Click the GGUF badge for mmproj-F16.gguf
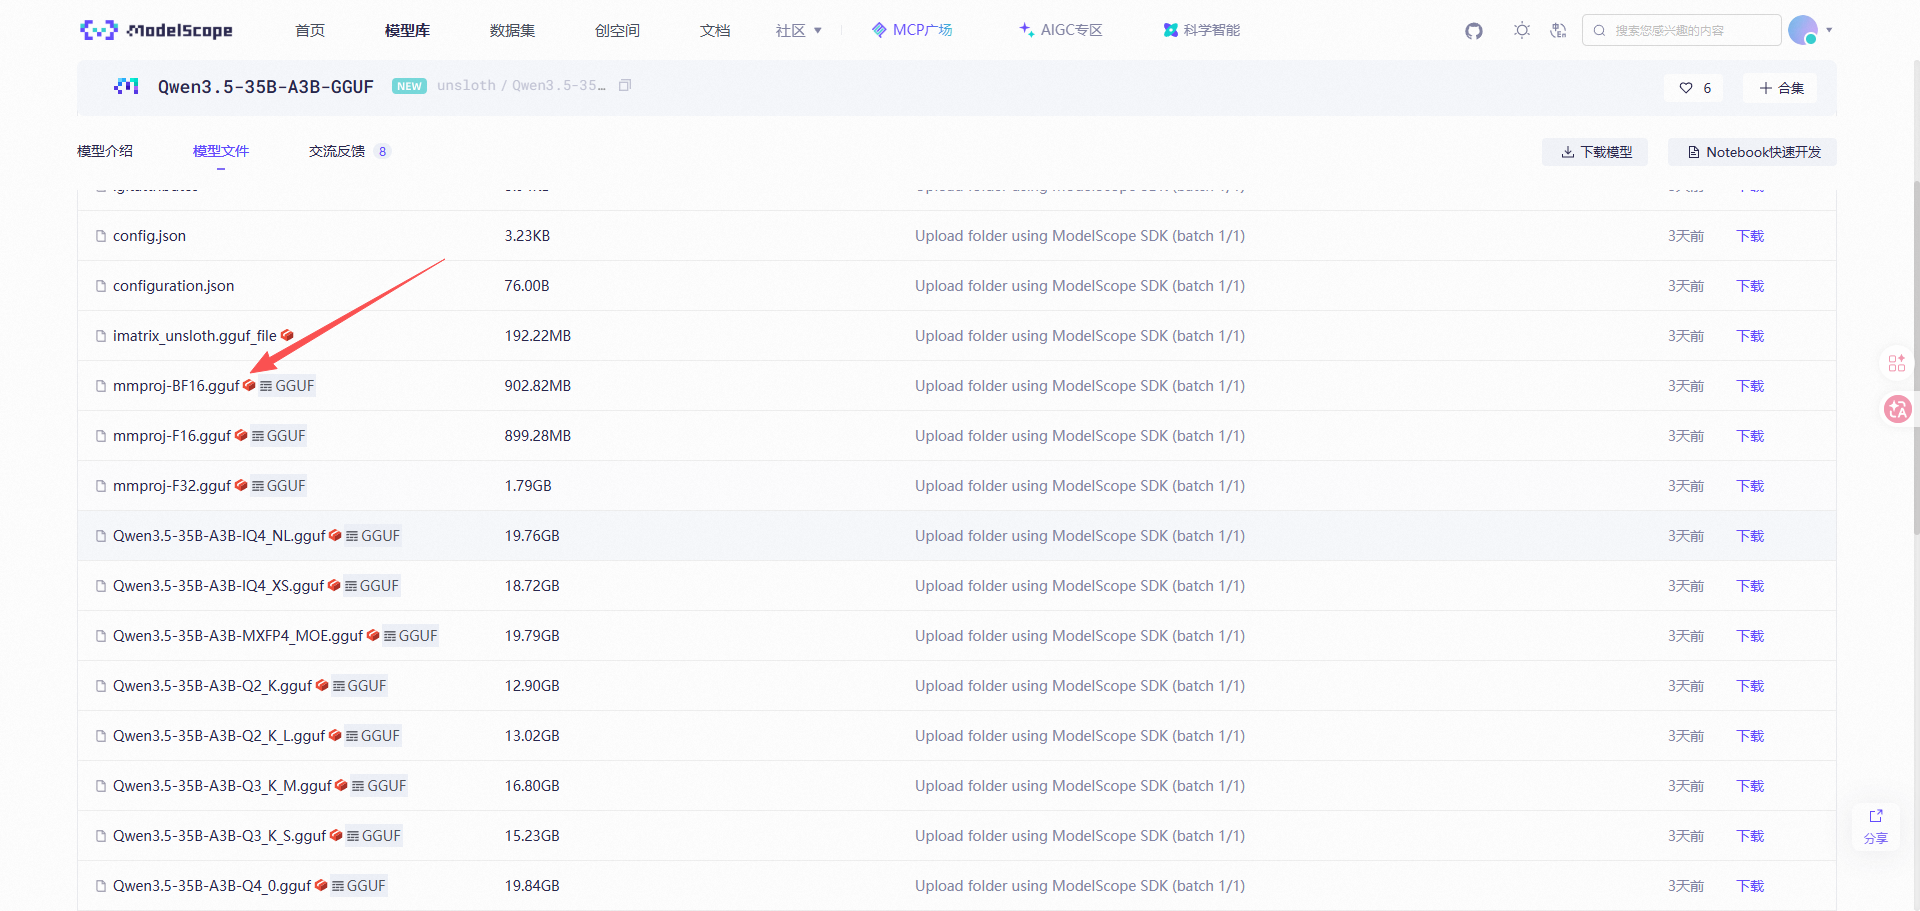The height and width of the screenshot is (911, 1920). point(279,436)
